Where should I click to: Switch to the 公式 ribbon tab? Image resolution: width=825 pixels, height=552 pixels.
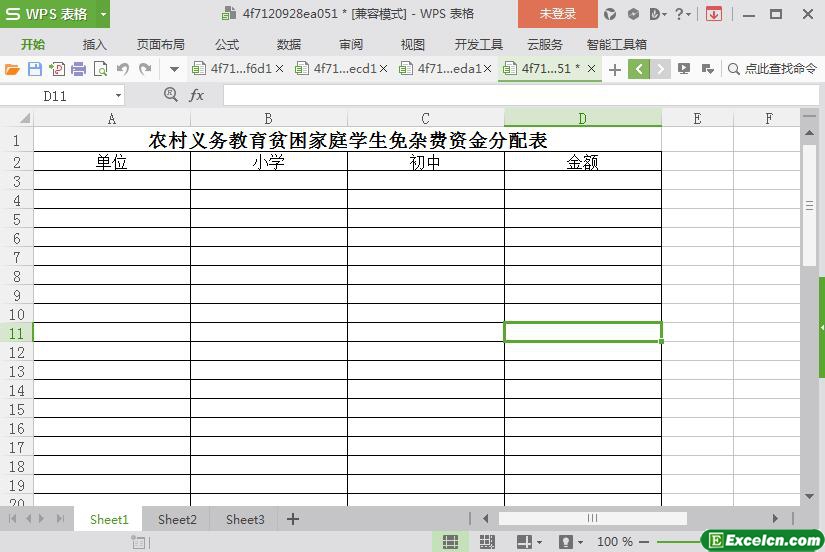227,45
